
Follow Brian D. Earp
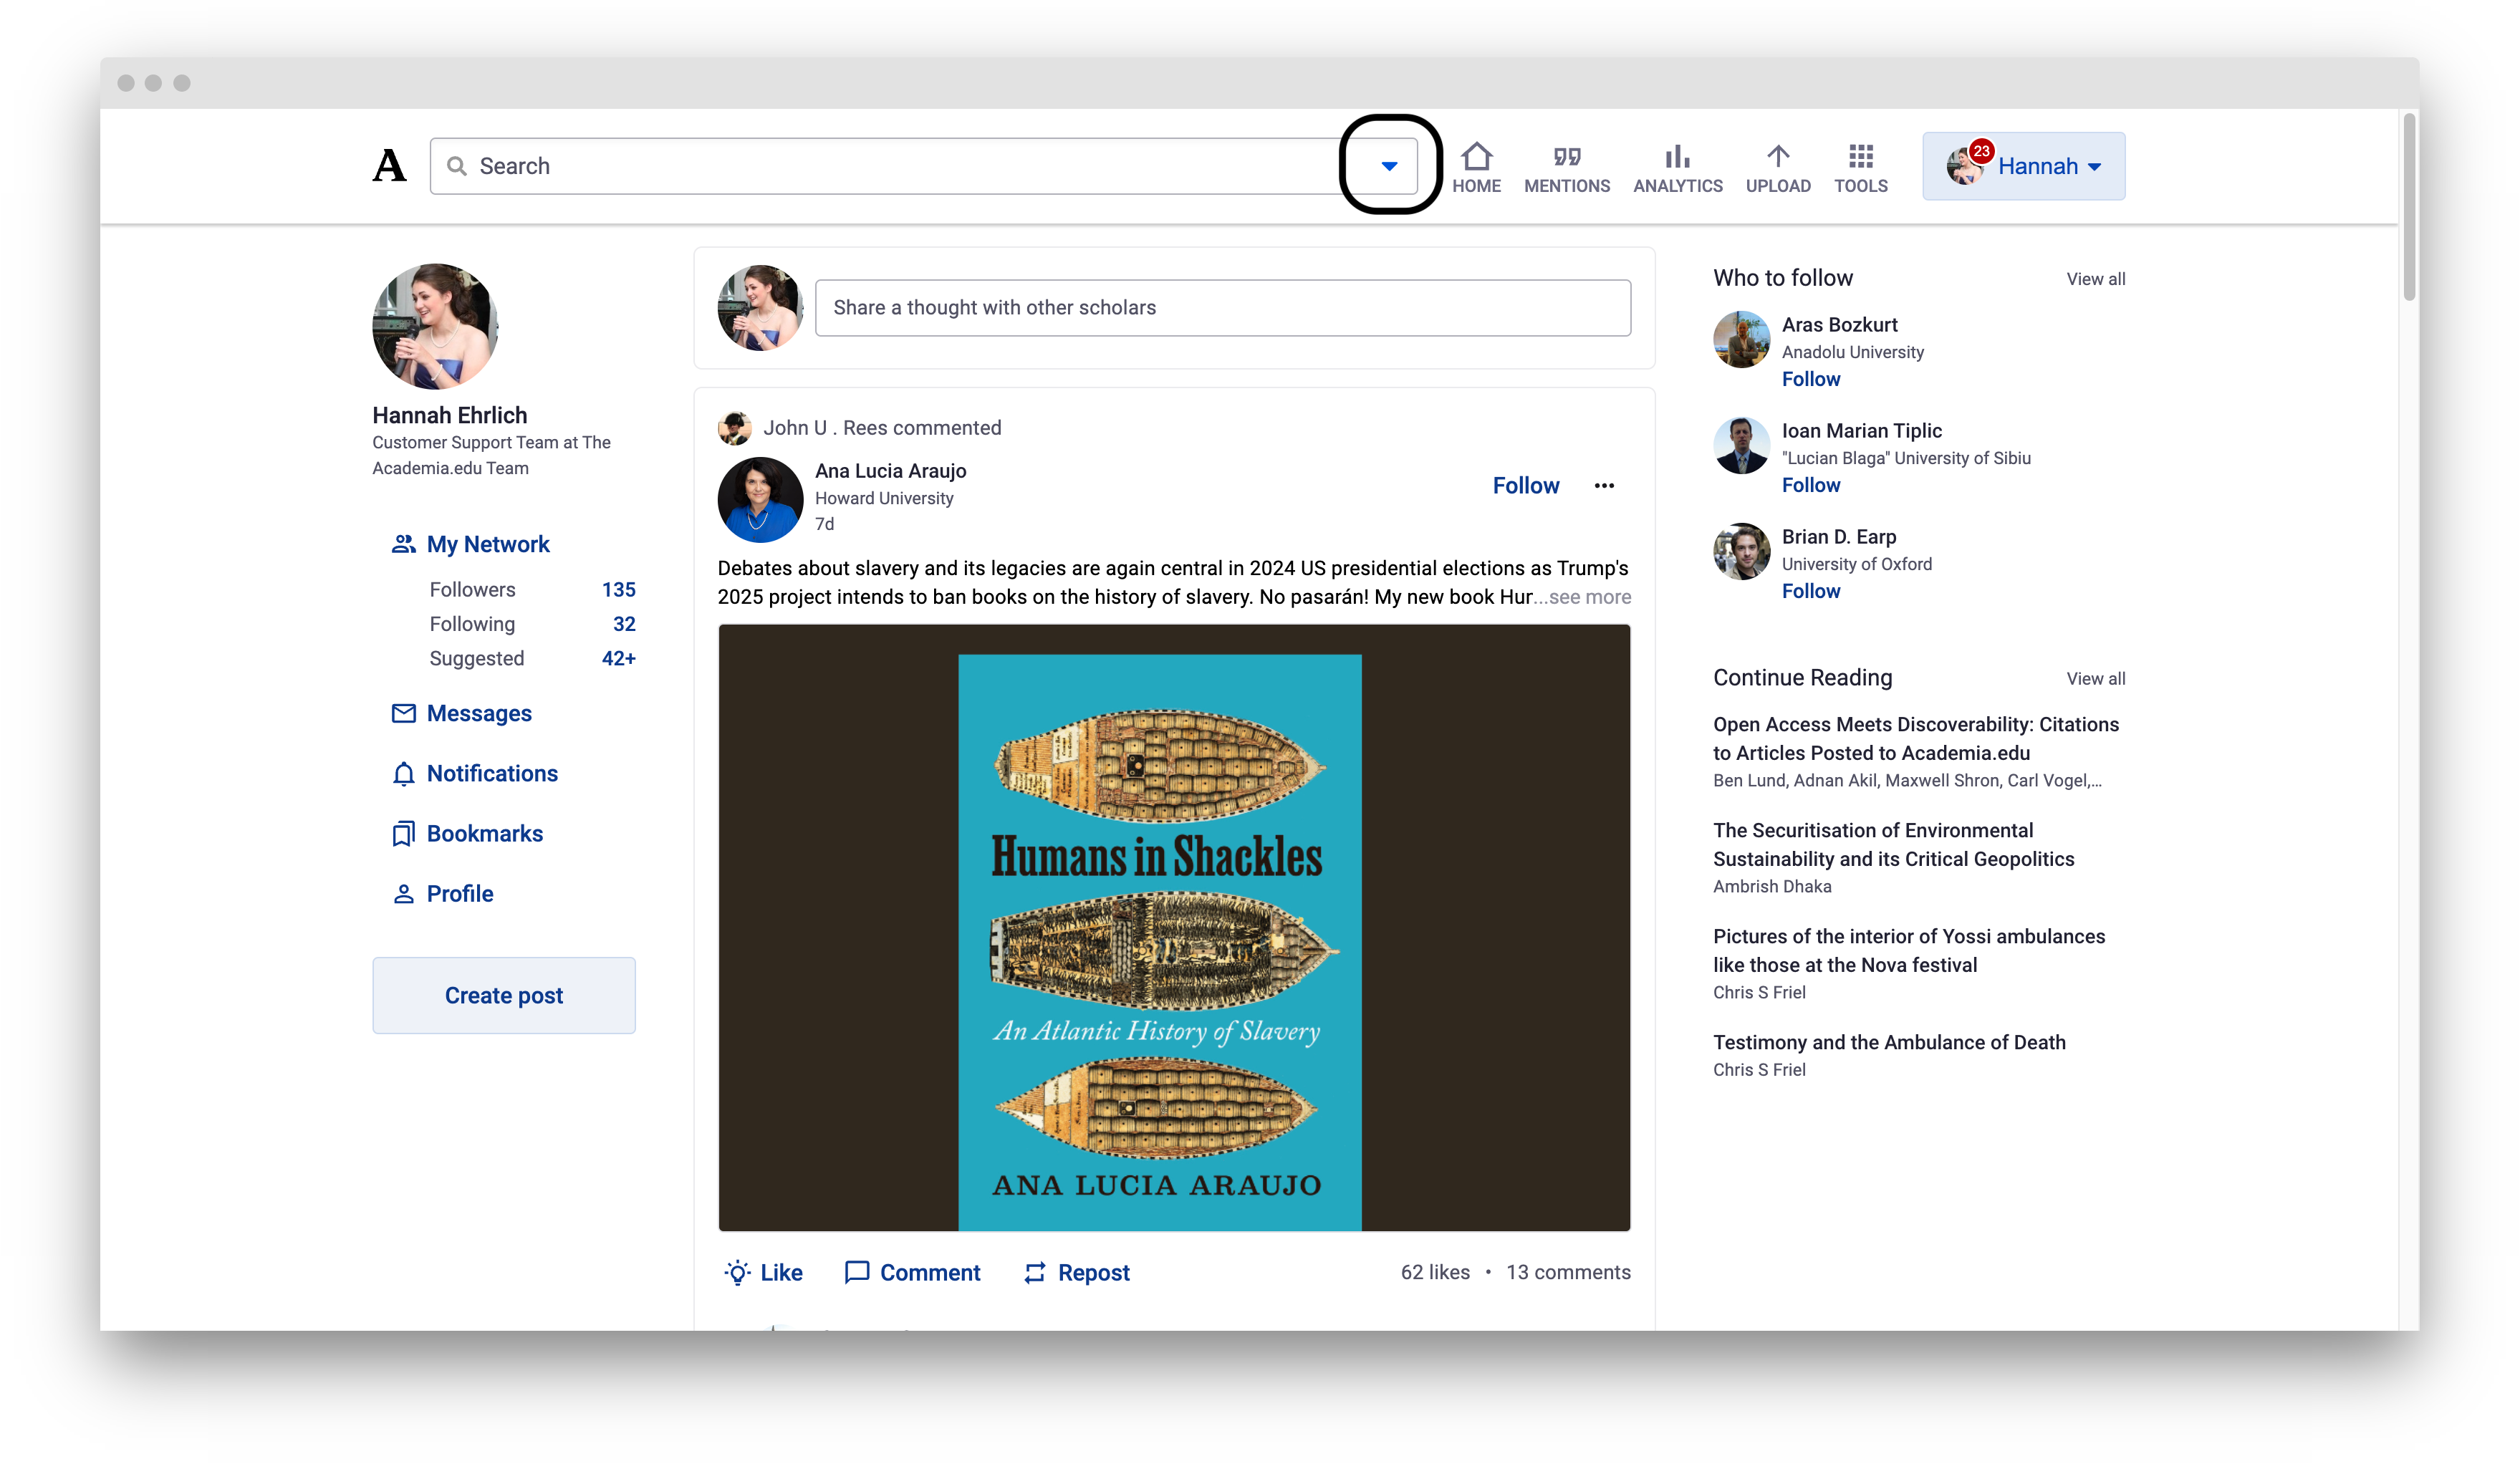[x=1810, y=591]
